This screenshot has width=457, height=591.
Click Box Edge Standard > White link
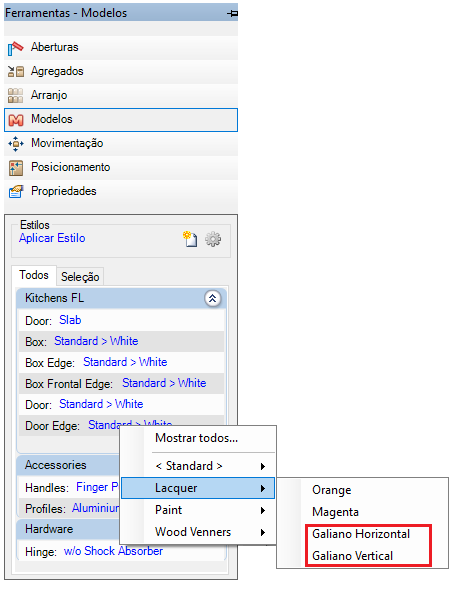(x=125, y=362)
